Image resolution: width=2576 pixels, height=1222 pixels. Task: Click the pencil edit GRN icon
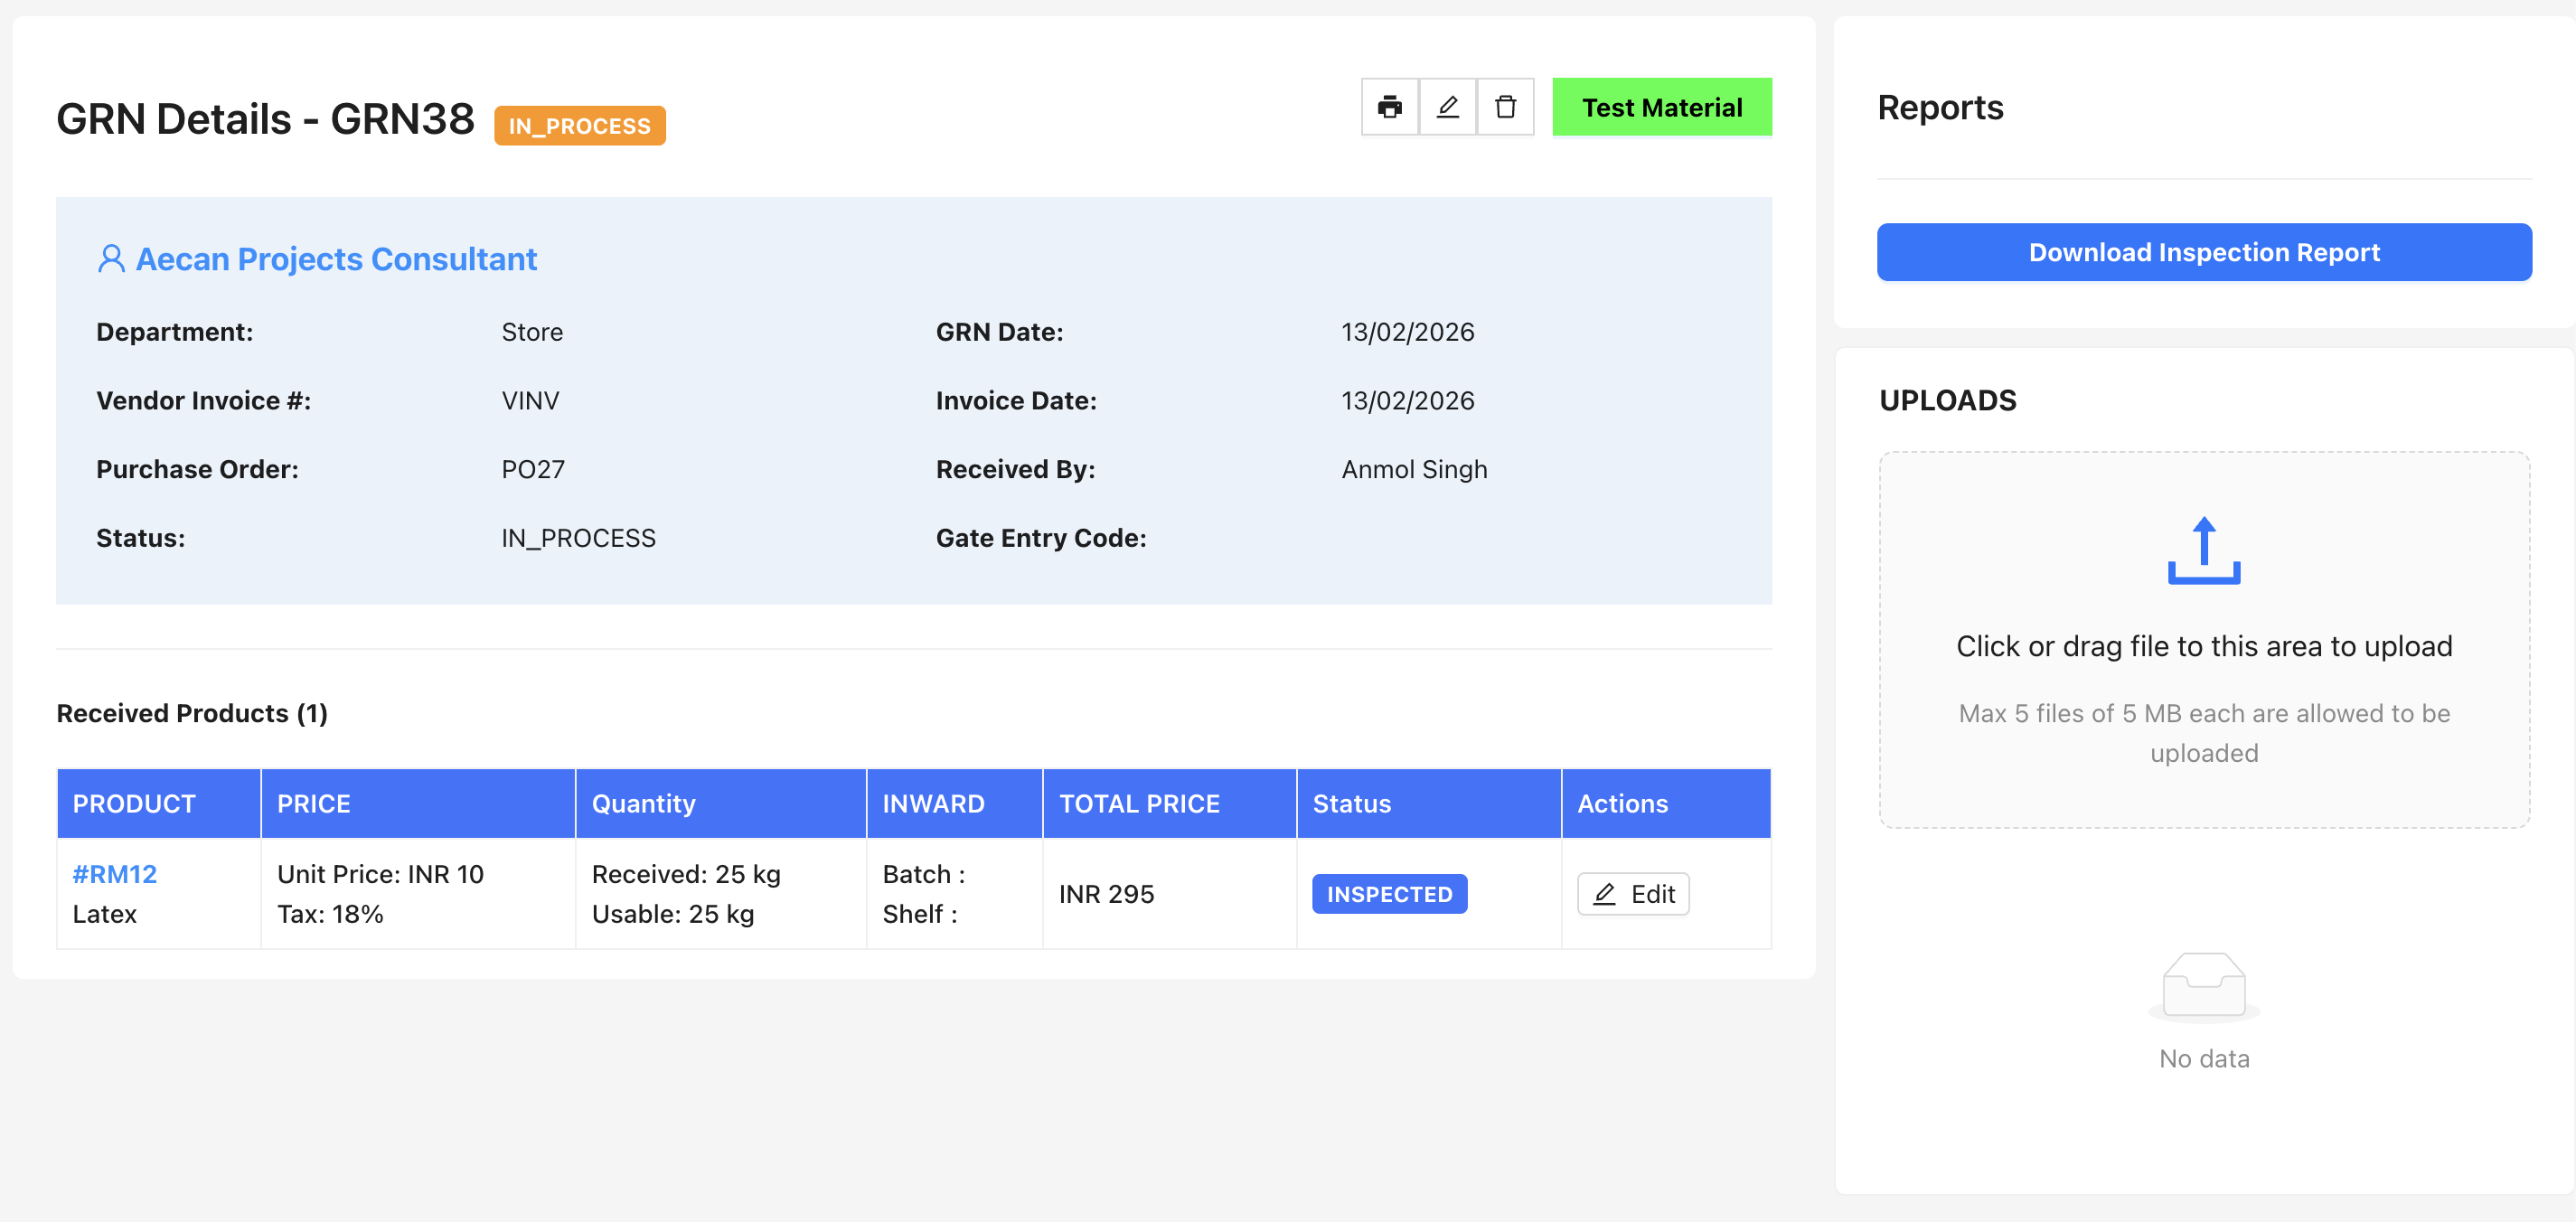[1447, 107]
